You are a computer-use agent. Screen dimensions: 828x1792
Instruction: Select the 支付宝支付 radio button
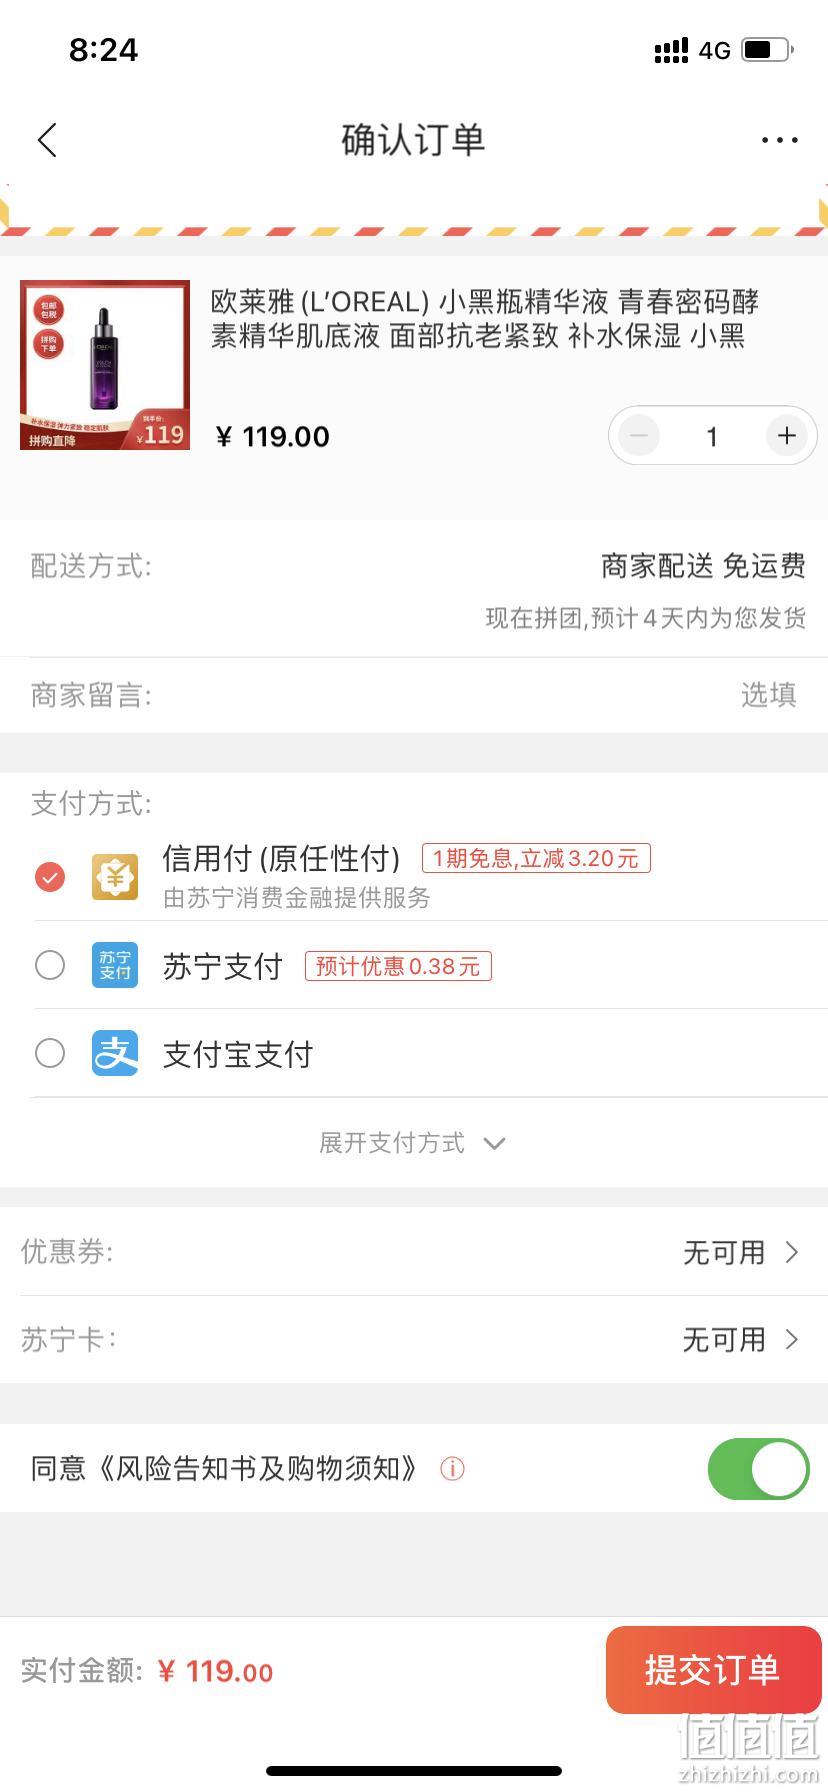point(50,1053)
